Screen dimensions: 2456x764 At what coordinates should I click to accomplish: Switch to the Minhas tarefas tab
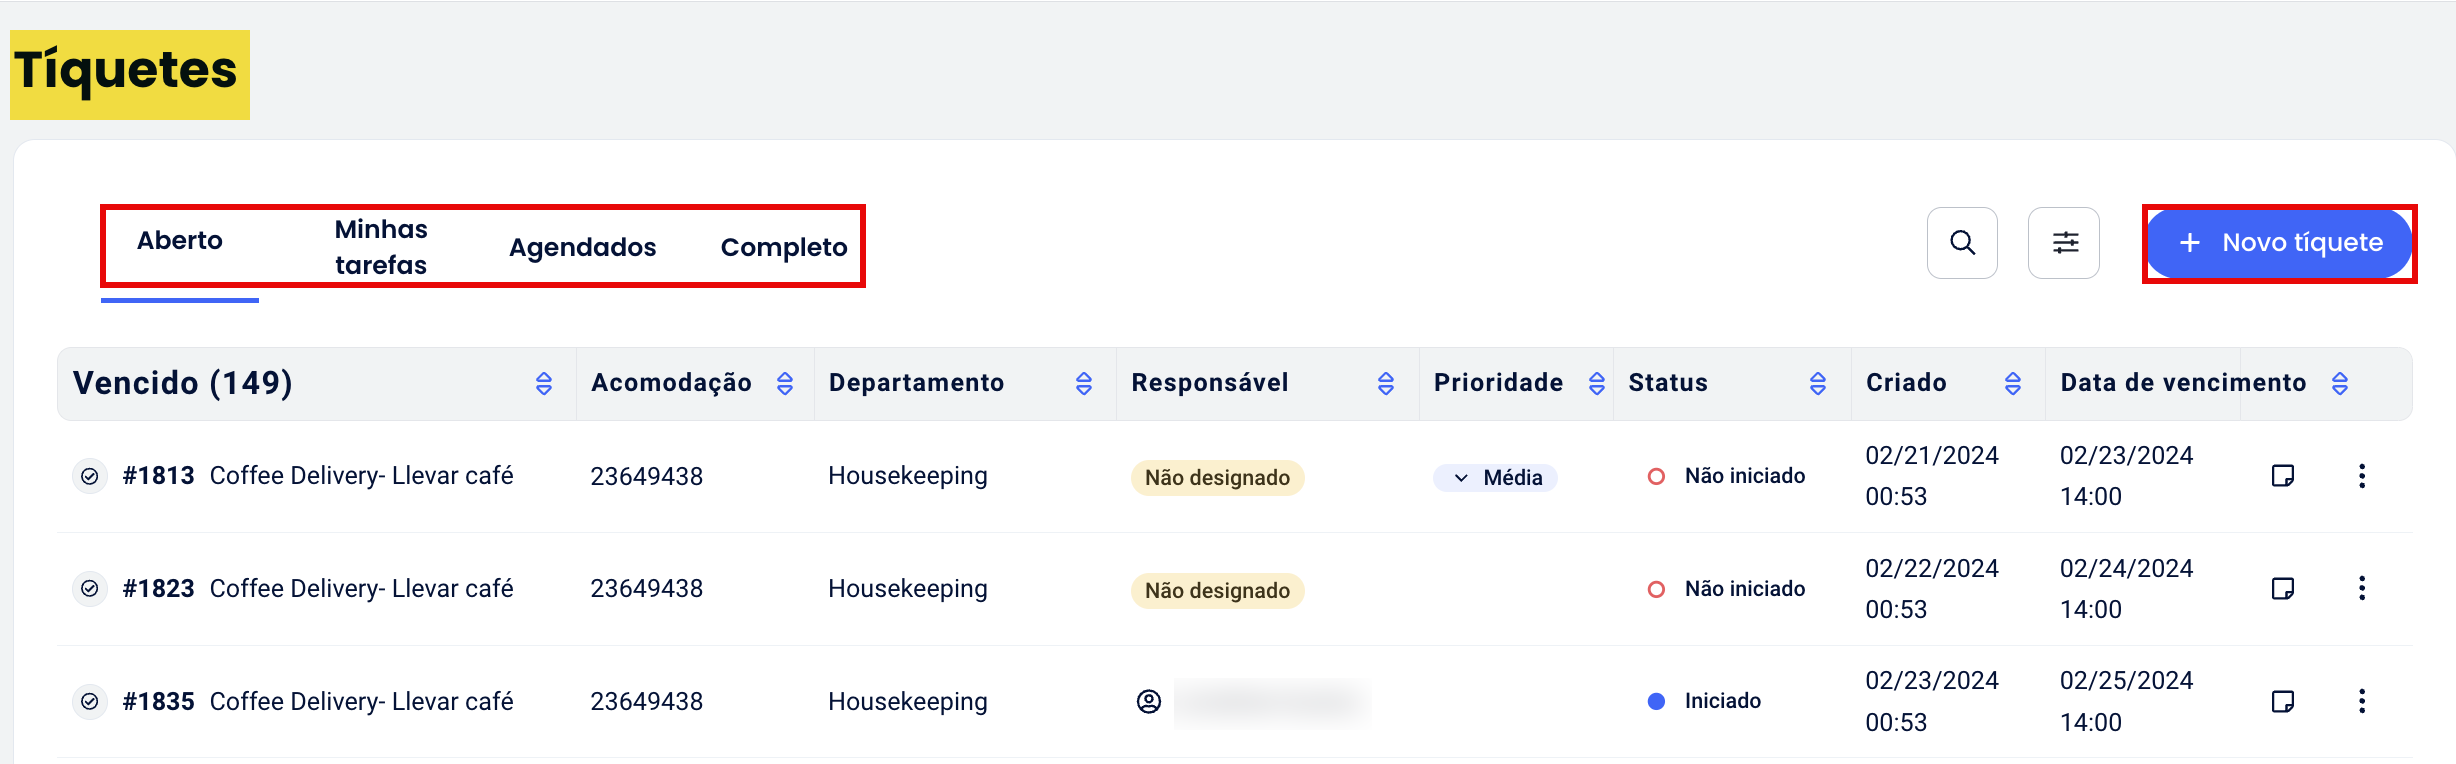tap(381, 247)
